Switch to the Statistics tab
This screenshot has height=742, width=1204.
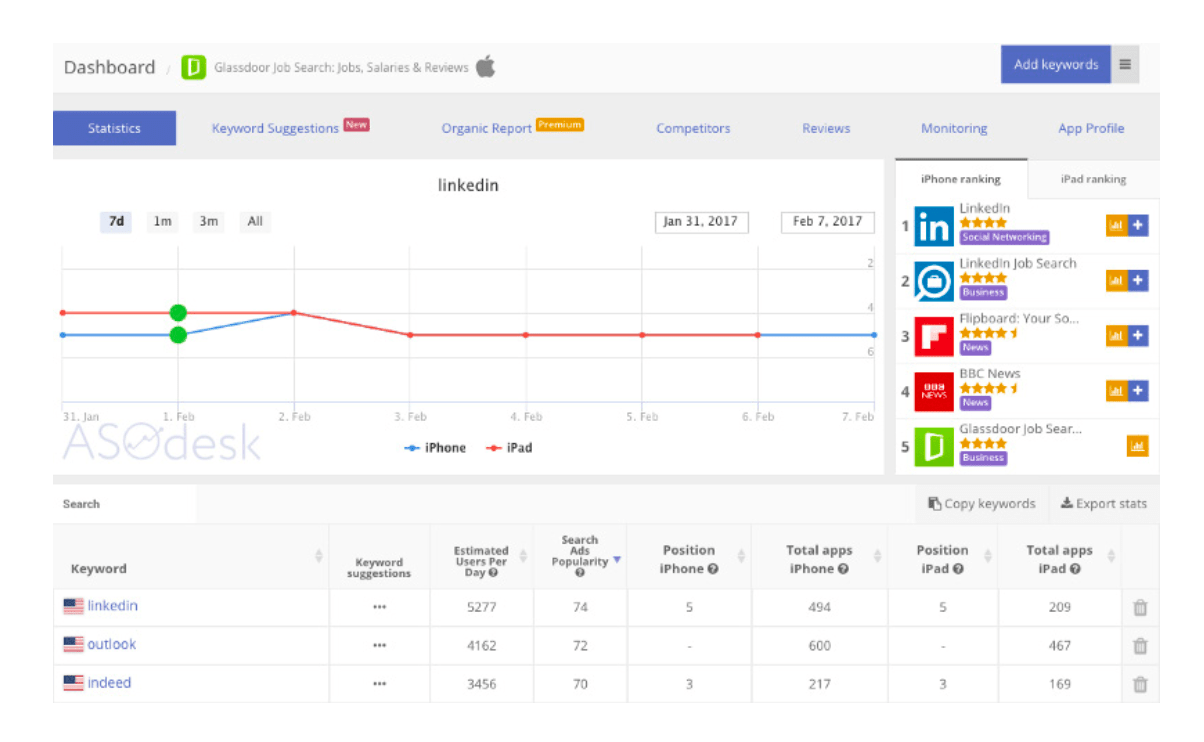[x=114, y=128]
